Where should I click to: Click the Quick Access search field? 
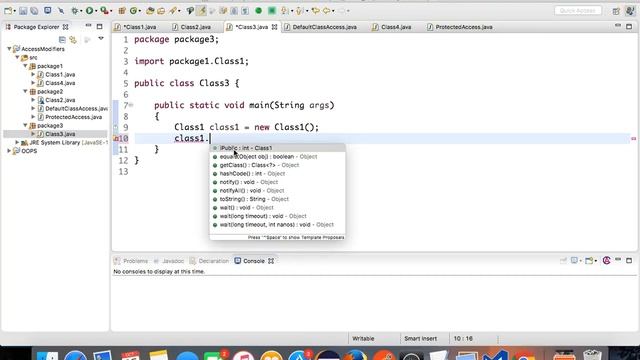[578, 11]
